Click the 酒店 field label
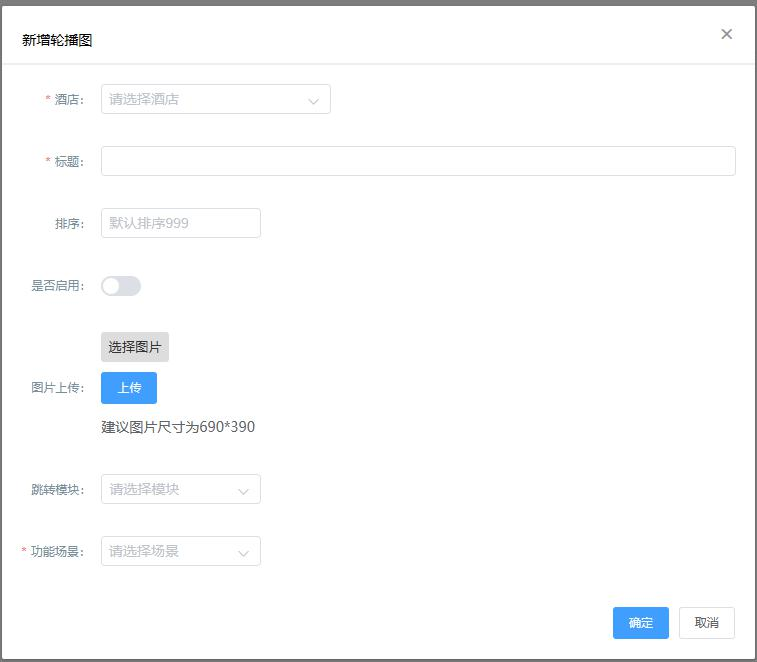Viewport: 757px width, 662px height. pos(69,100)
